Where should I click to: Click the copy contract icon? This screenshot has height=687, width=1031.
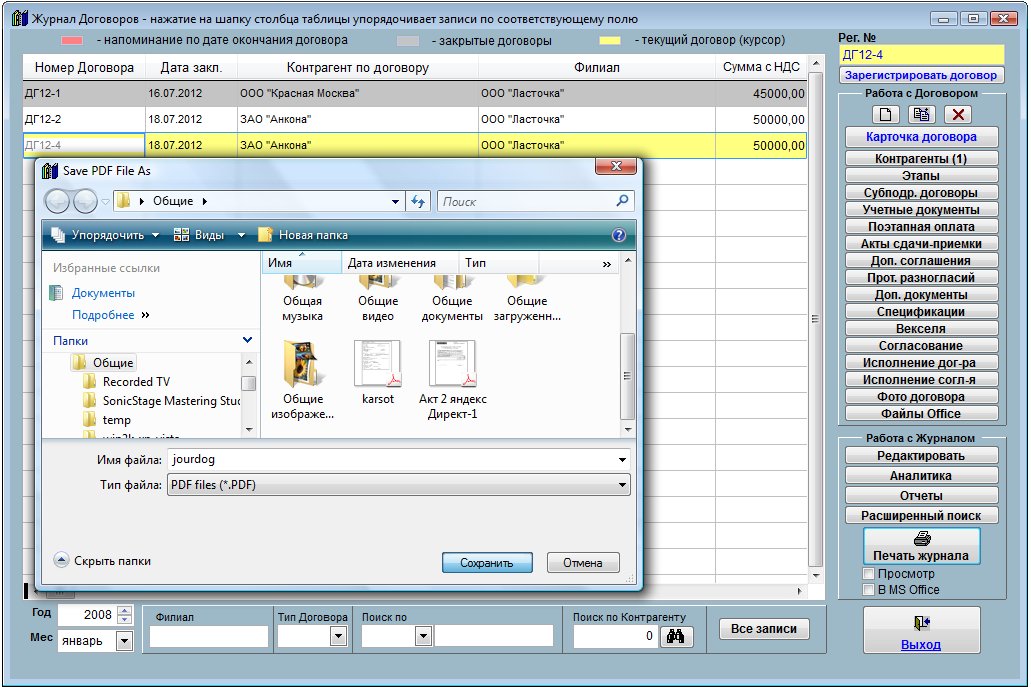click(x=921, y=115)
